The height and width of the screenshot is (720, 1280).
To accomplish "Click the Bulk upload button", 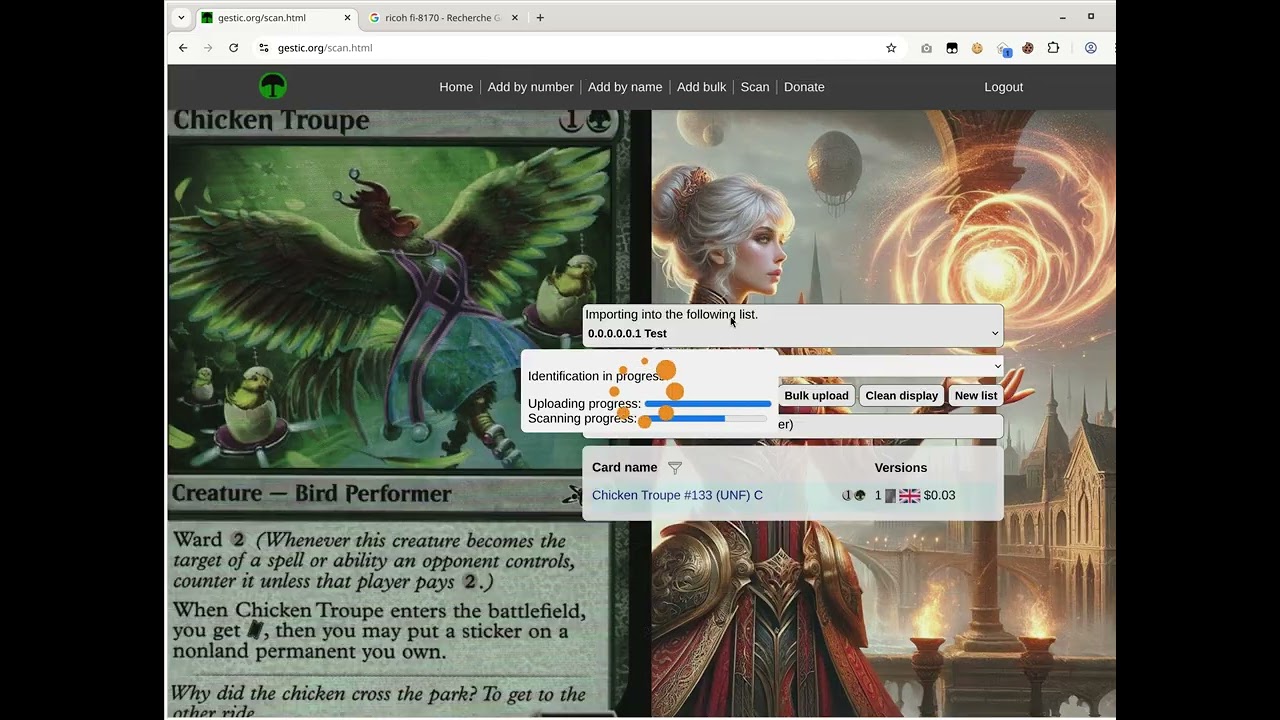I will point(816,396).
